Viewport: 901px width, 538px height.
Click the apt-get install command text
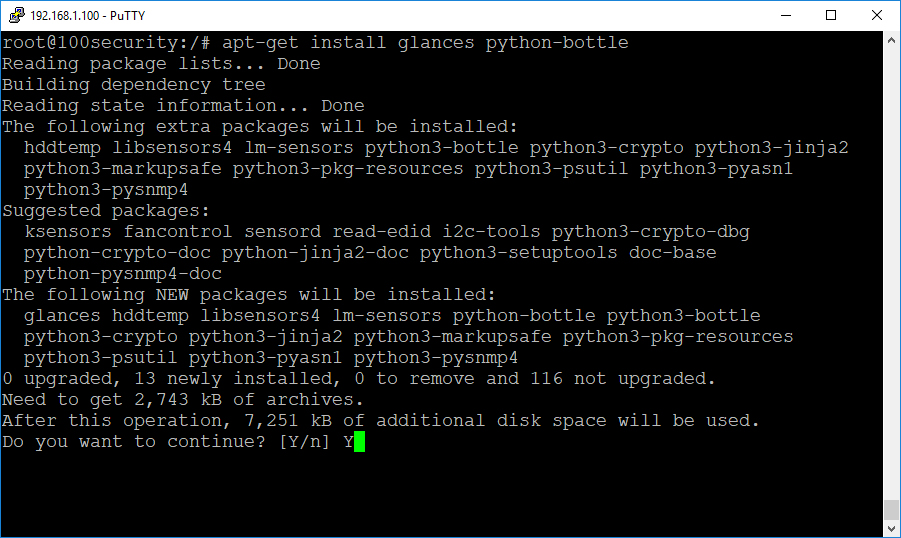[425, 43]
